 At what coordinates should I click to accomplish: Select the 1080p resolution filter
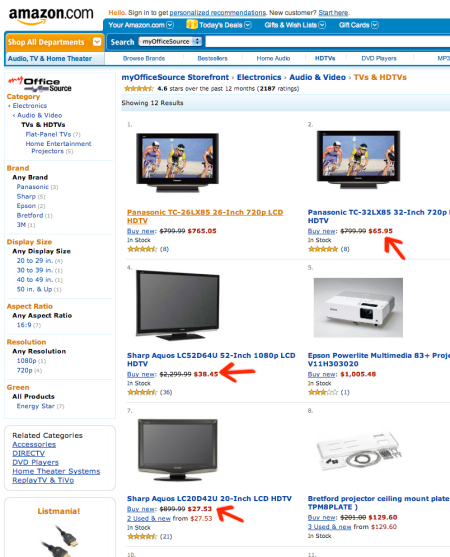26,361
